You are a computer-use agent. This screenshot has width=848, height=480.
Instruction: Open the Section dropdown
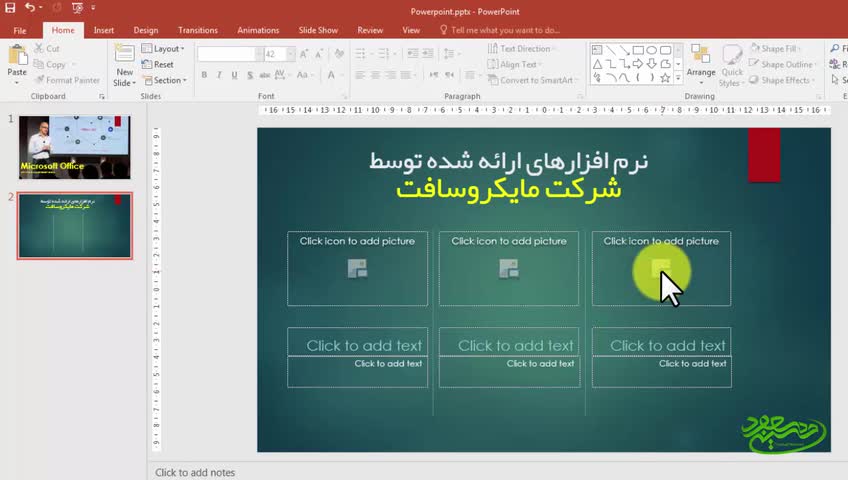click(x=165, y=80)
